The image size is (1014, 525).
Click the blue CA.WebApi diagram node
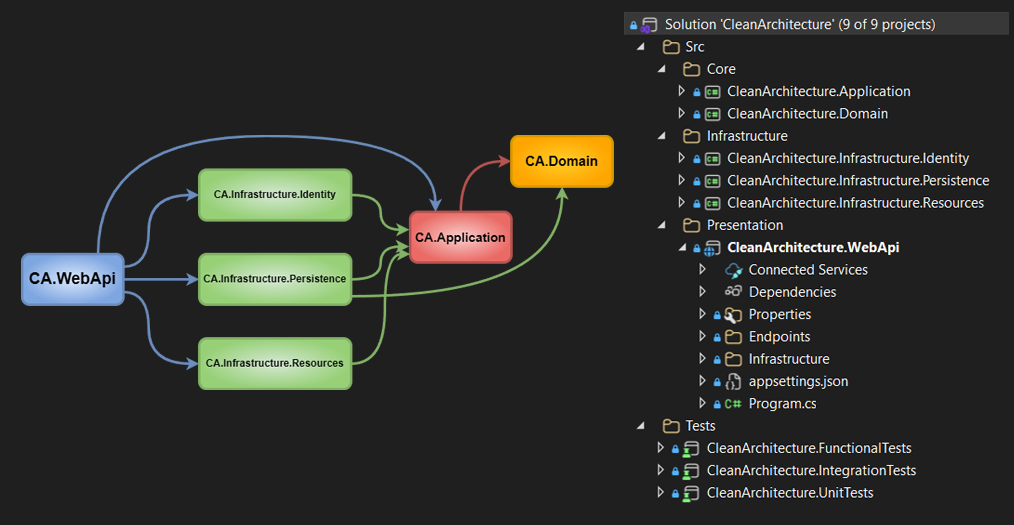click(72, 279)
